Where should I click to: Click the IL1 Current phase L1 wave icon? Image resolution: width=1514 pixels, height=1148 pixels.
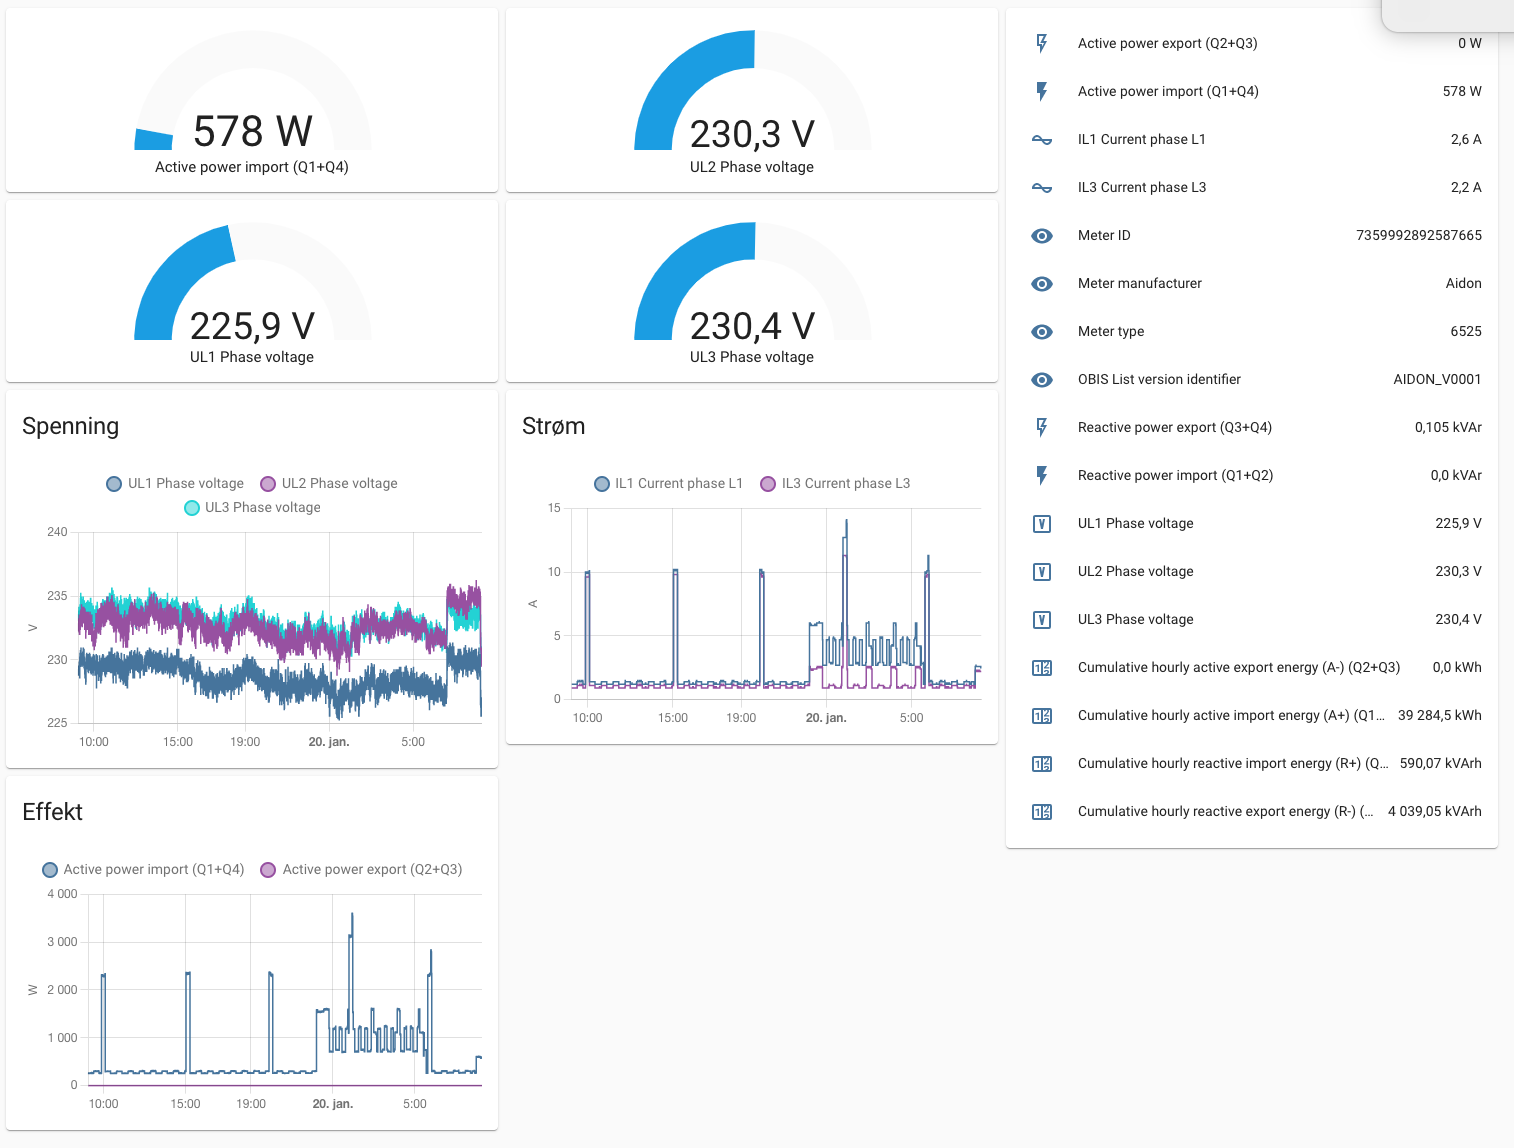1042,139
